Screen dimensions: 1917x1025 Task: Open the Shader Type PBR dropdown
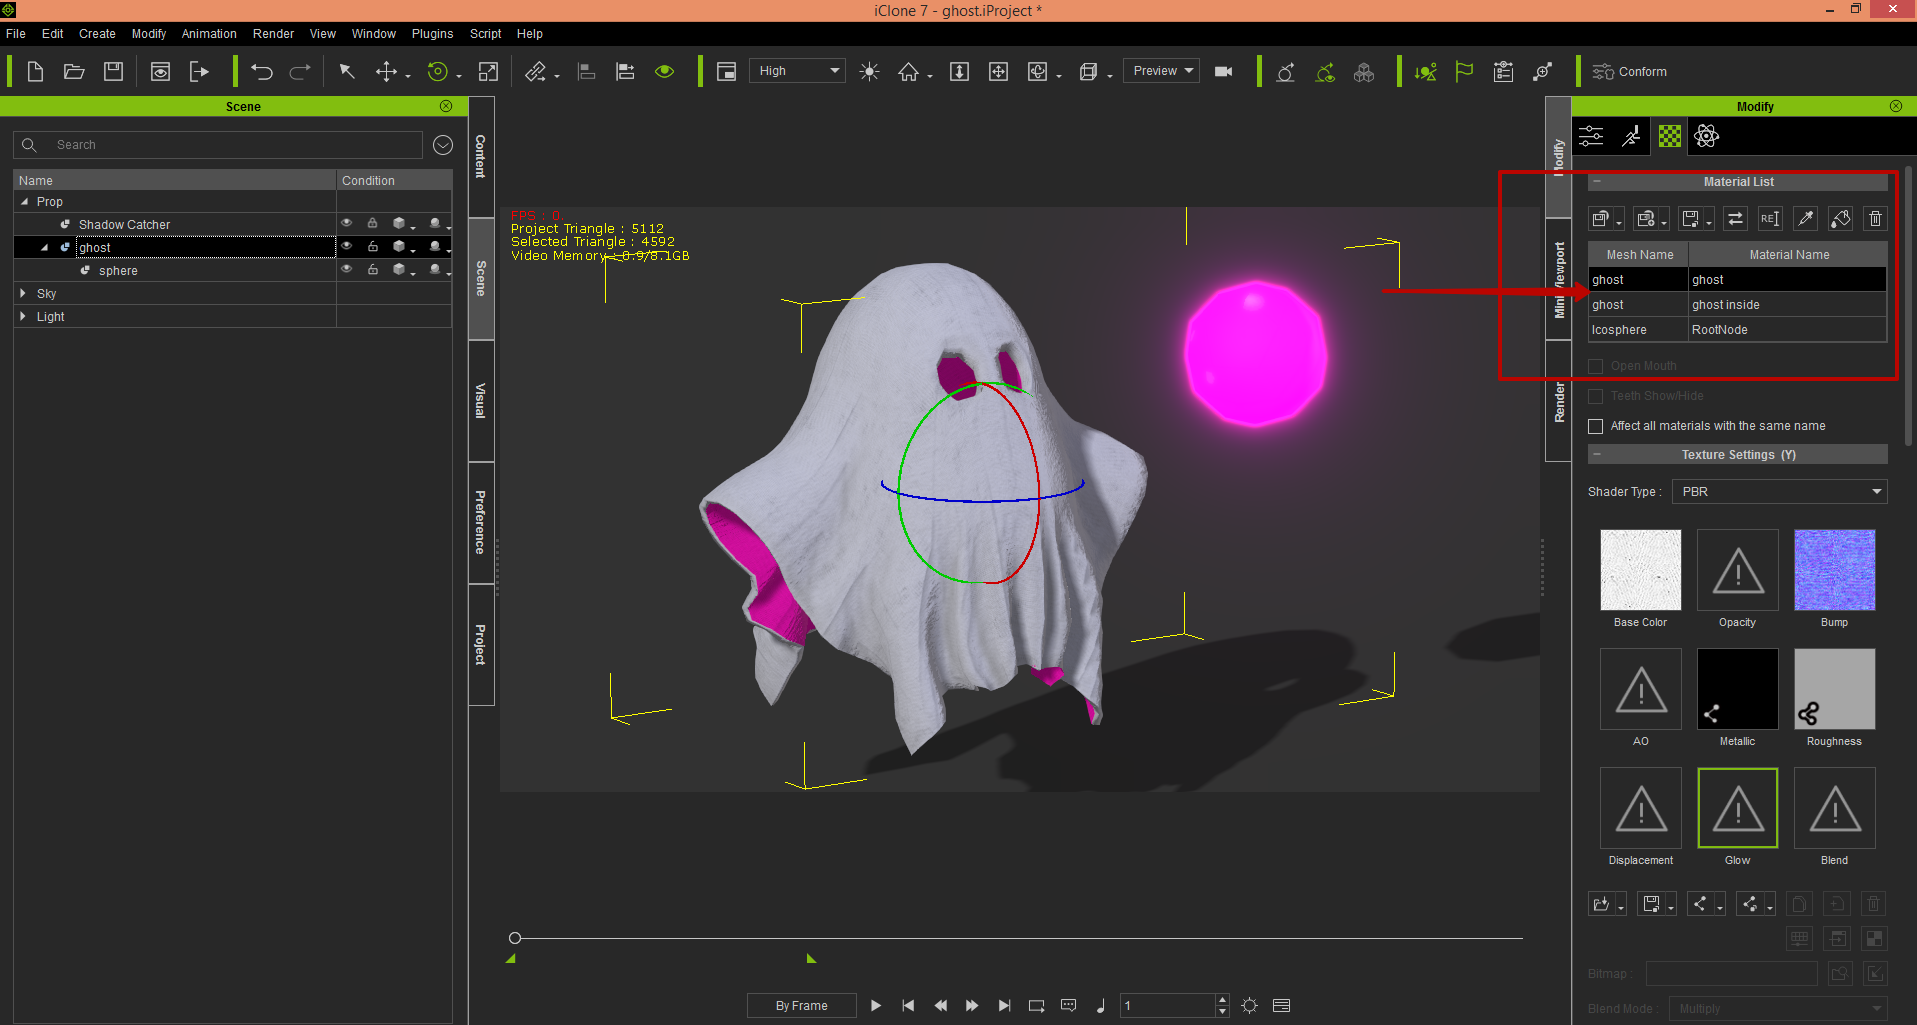coord(1779,492)
